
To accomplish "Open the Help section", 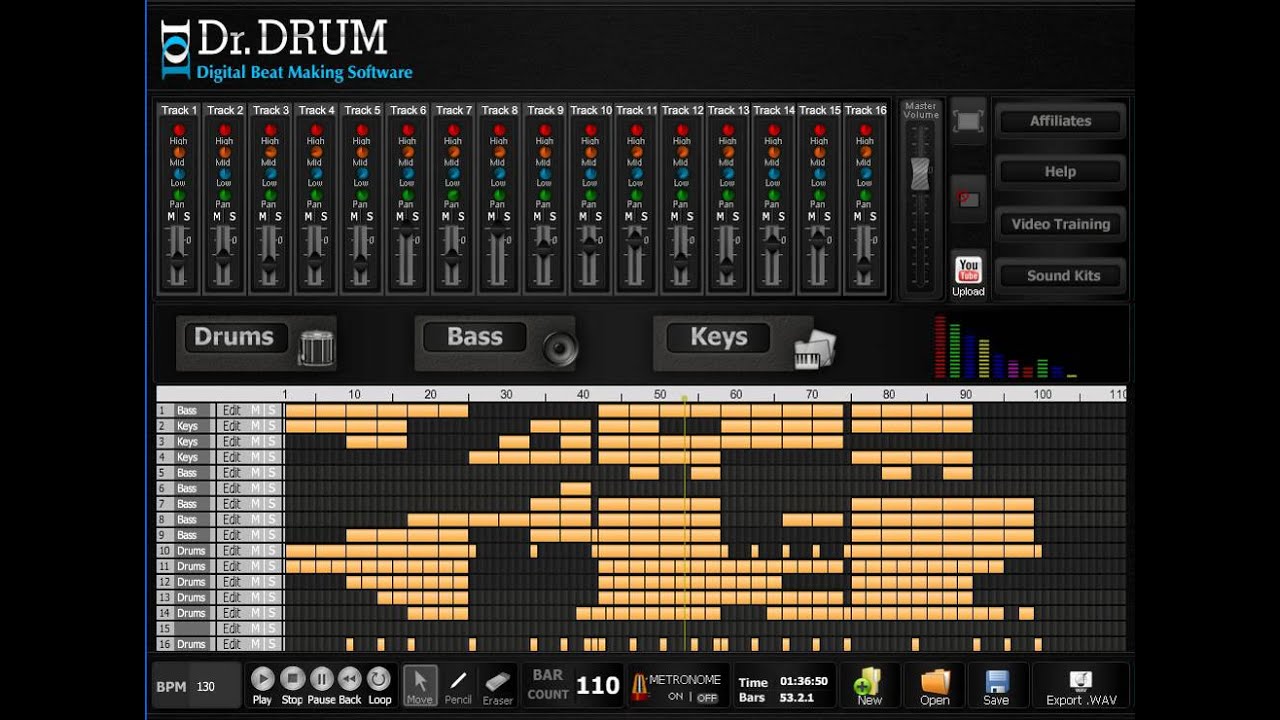I will 1060,171.
